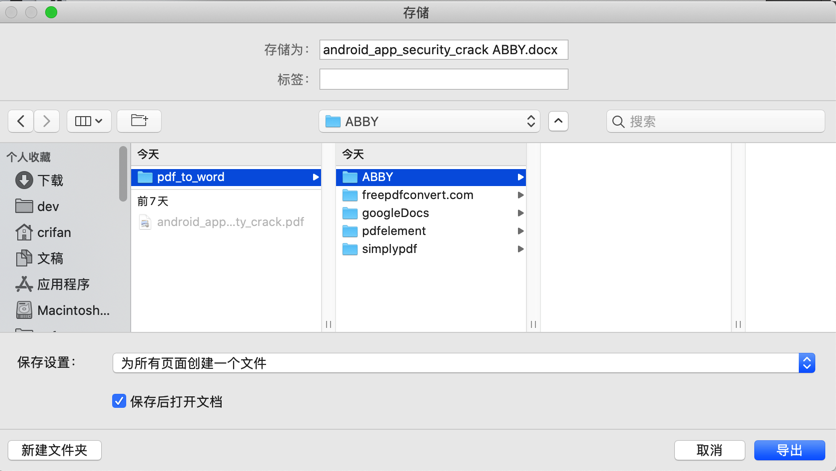Expand the ABBY folder arrow
Image resolution: width=836 pixels, height=471 pixels.
pyautogui.click(x=520, y=177)
